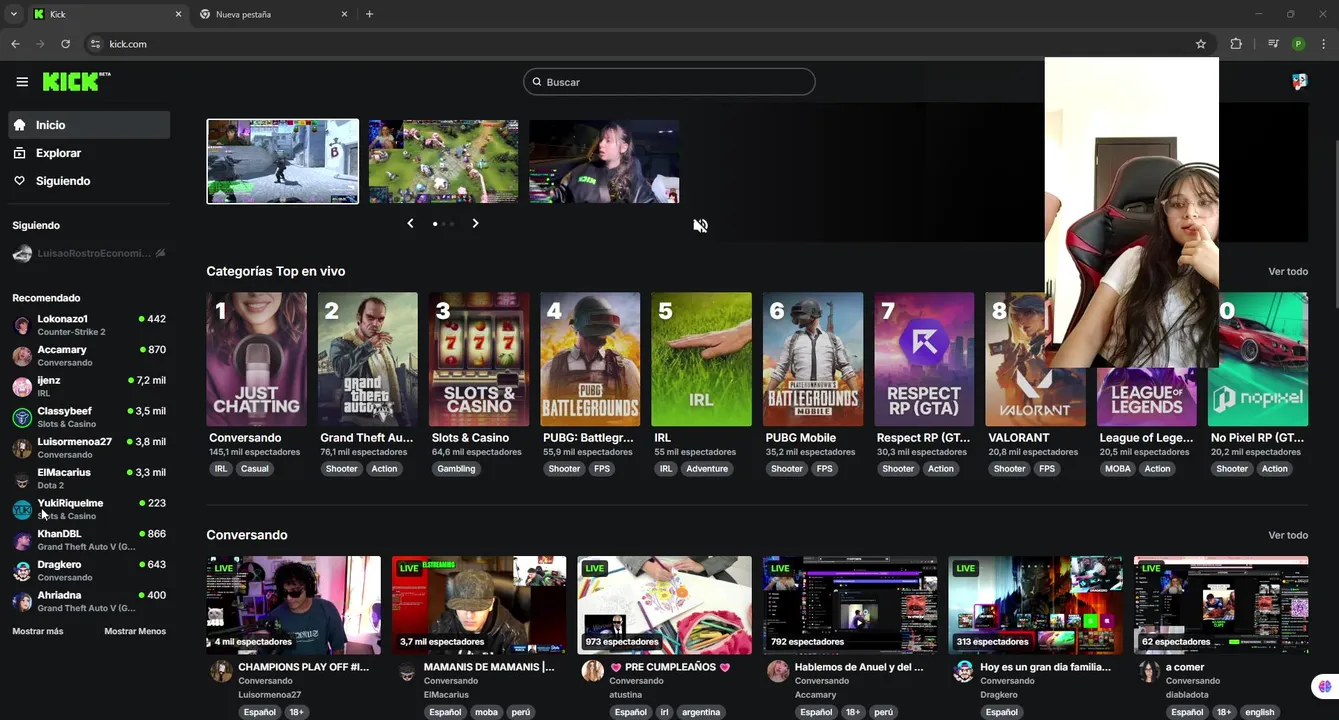
Task: Open the PUBG Battlegrounds category card
Action: tap(590, 359)
